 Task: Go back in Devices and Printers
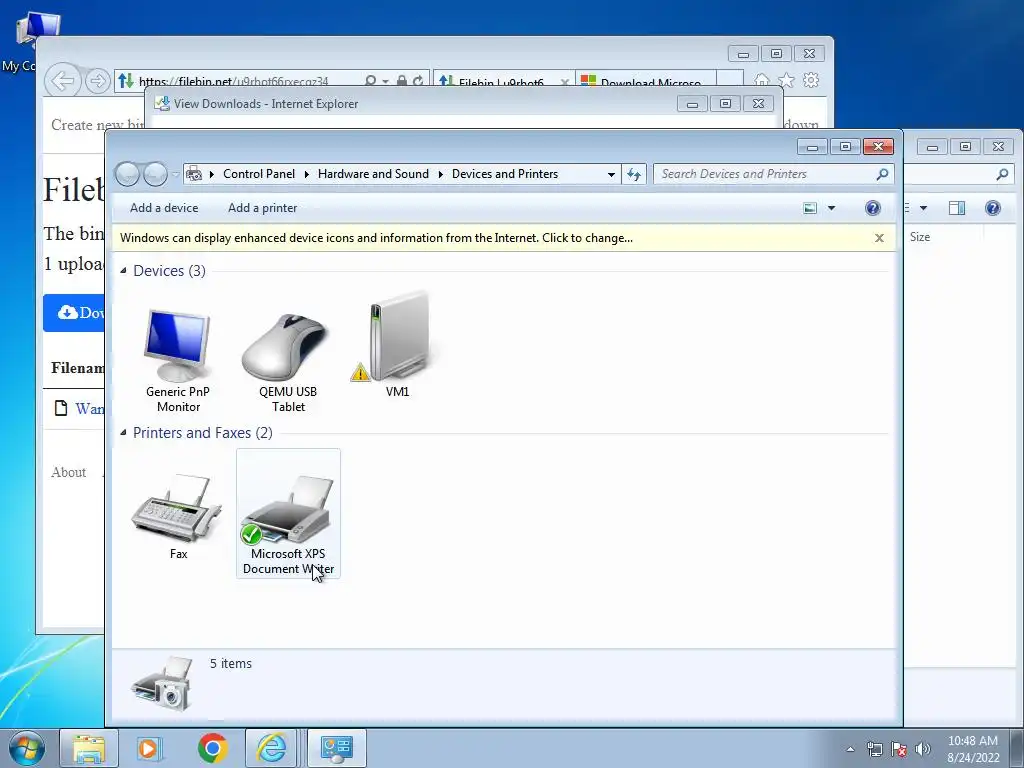click(127, 174)
